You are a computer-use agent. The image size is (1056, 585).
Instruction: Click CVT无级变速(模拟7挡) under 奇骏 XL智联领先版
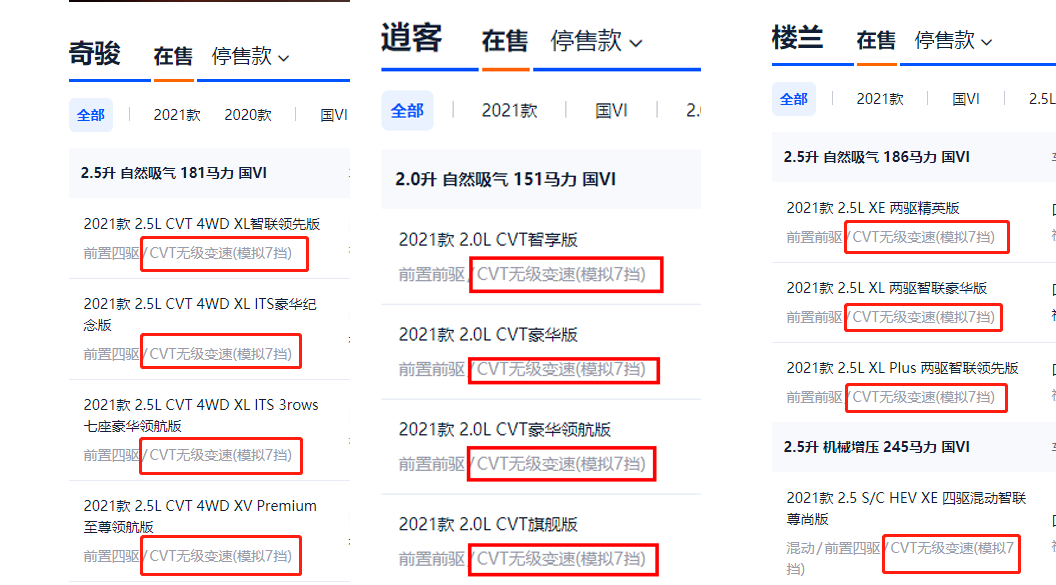[x=221, y=253]
